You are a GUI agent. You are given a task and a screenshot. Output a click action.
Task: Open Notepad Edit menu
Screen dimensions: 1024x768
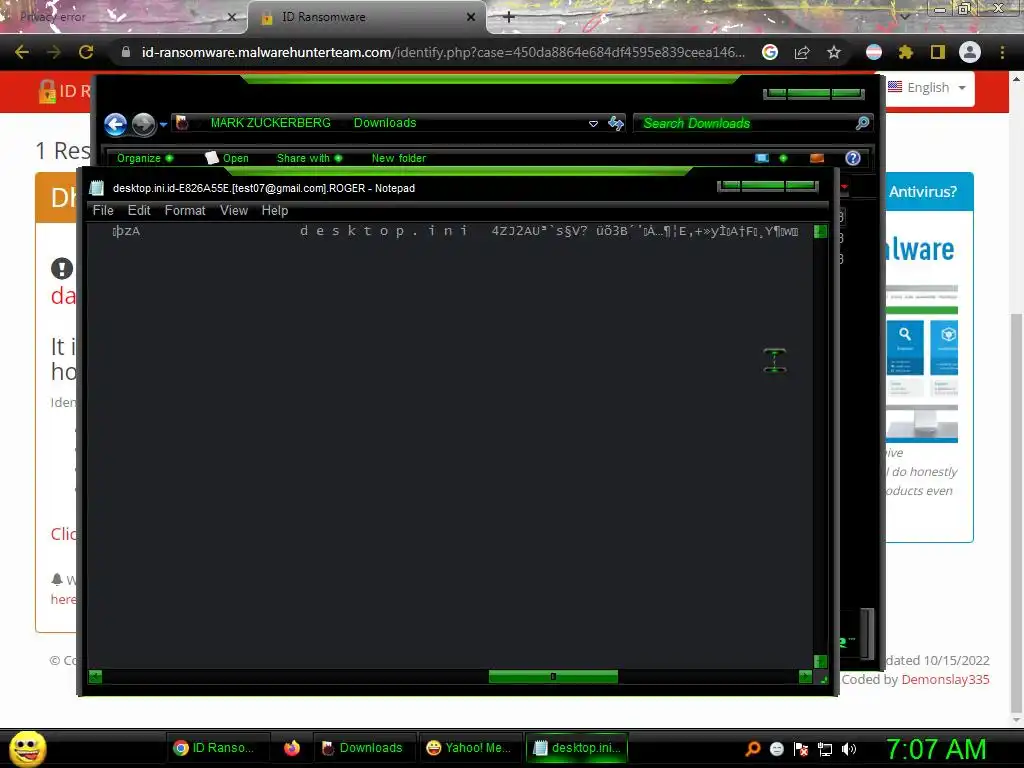pyautogui.click(x=139, y=210)
